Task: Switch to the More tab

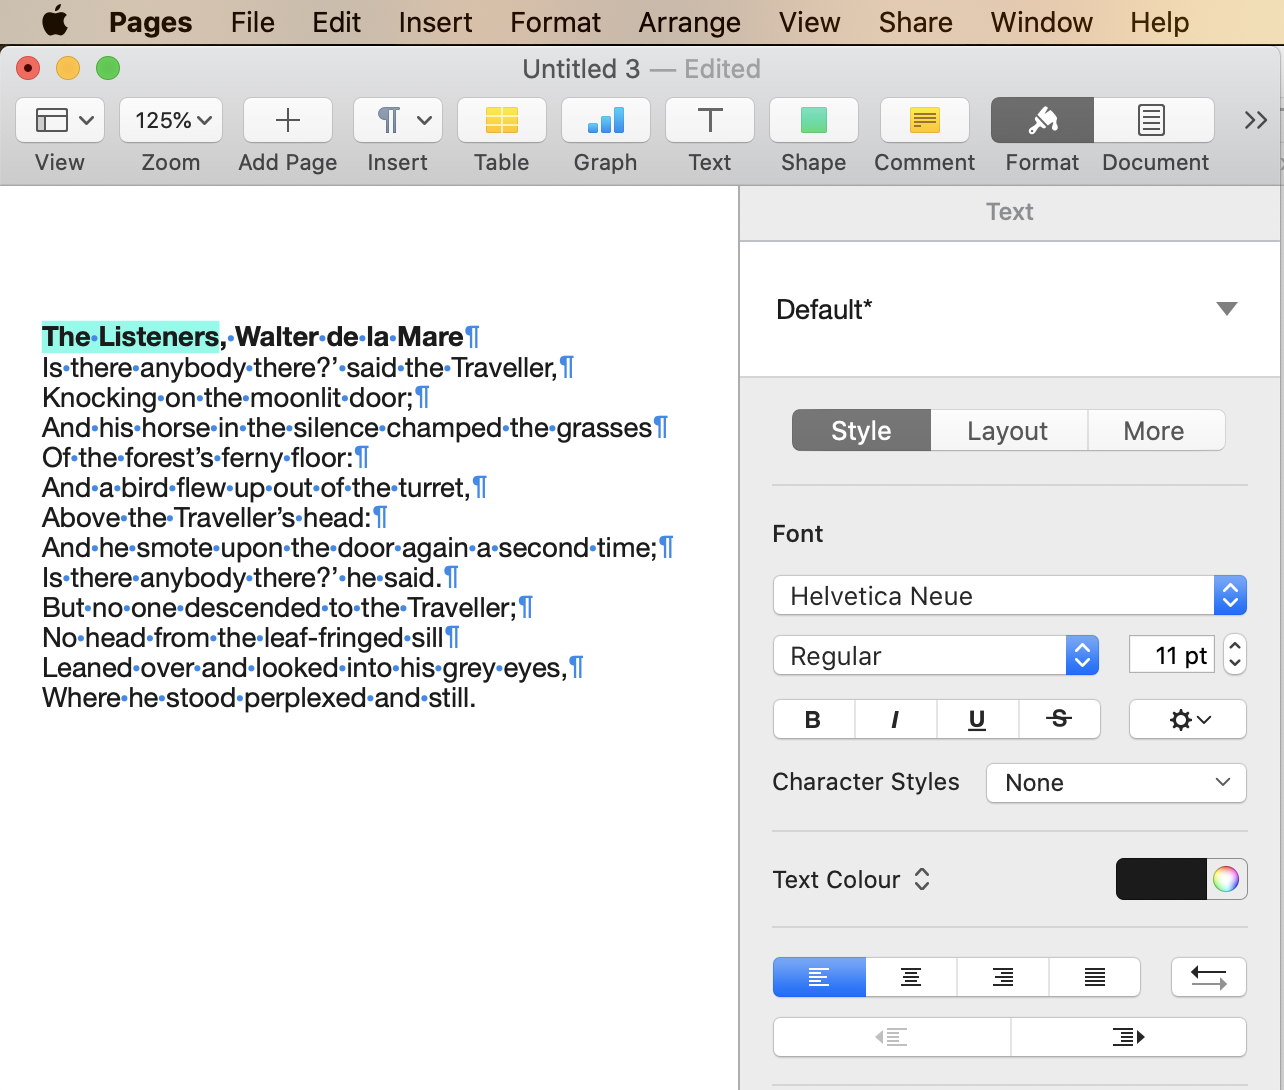Action: point(1154,430)
